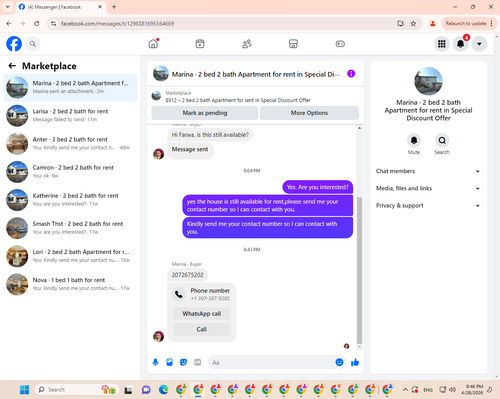Reload the page in Chrome
Viewport: 500px width, 399px height.
(37, 23)
